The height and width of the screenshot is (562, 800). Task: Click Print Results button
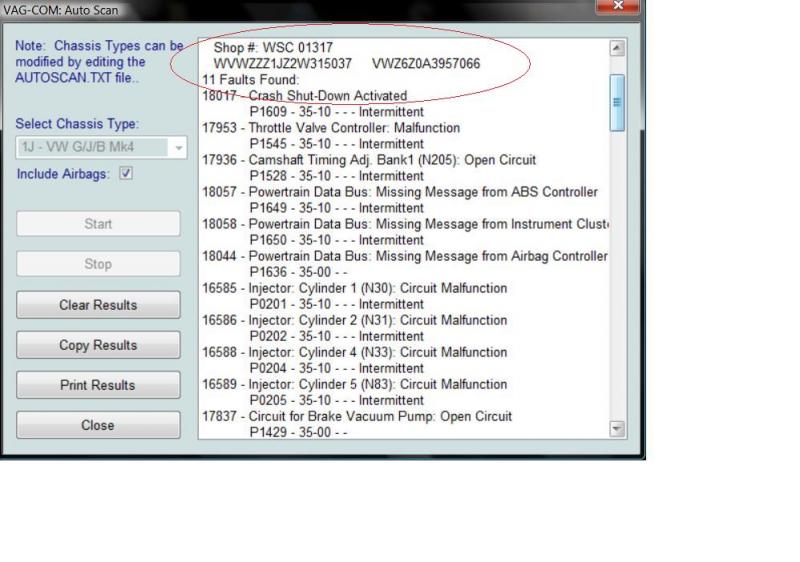pyautogui.click(x=98, y=385)
